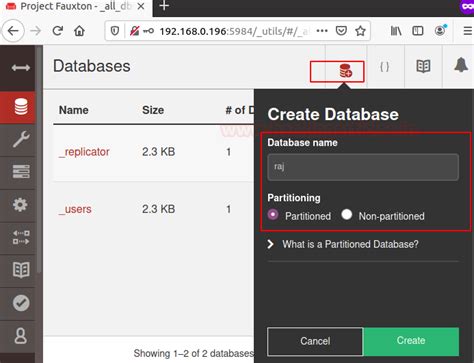
Task: Go back with browser back arrow
Action: point(13,31)
